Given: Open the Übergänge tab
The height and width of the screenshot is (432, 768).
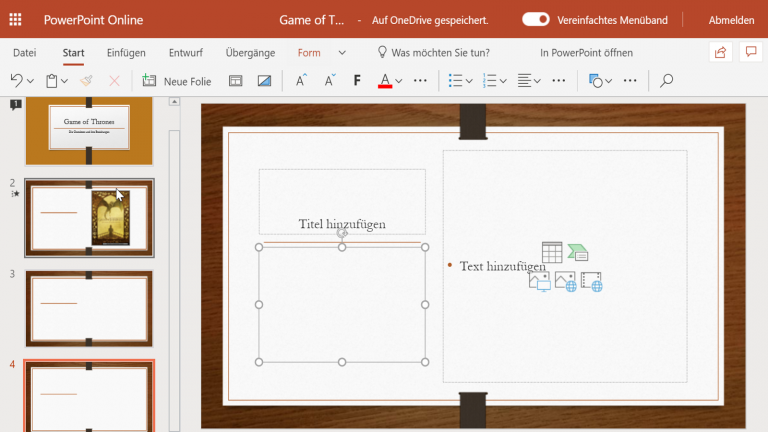Looking at the screenshot, I should coord(250,53).
